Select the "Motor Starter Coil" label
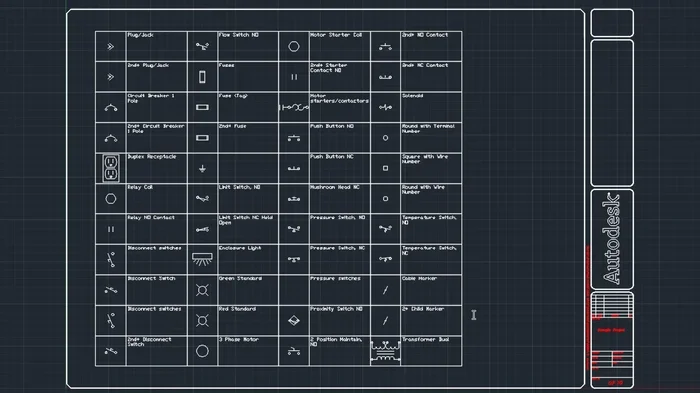700x393 pixels. tap(336, 35)
